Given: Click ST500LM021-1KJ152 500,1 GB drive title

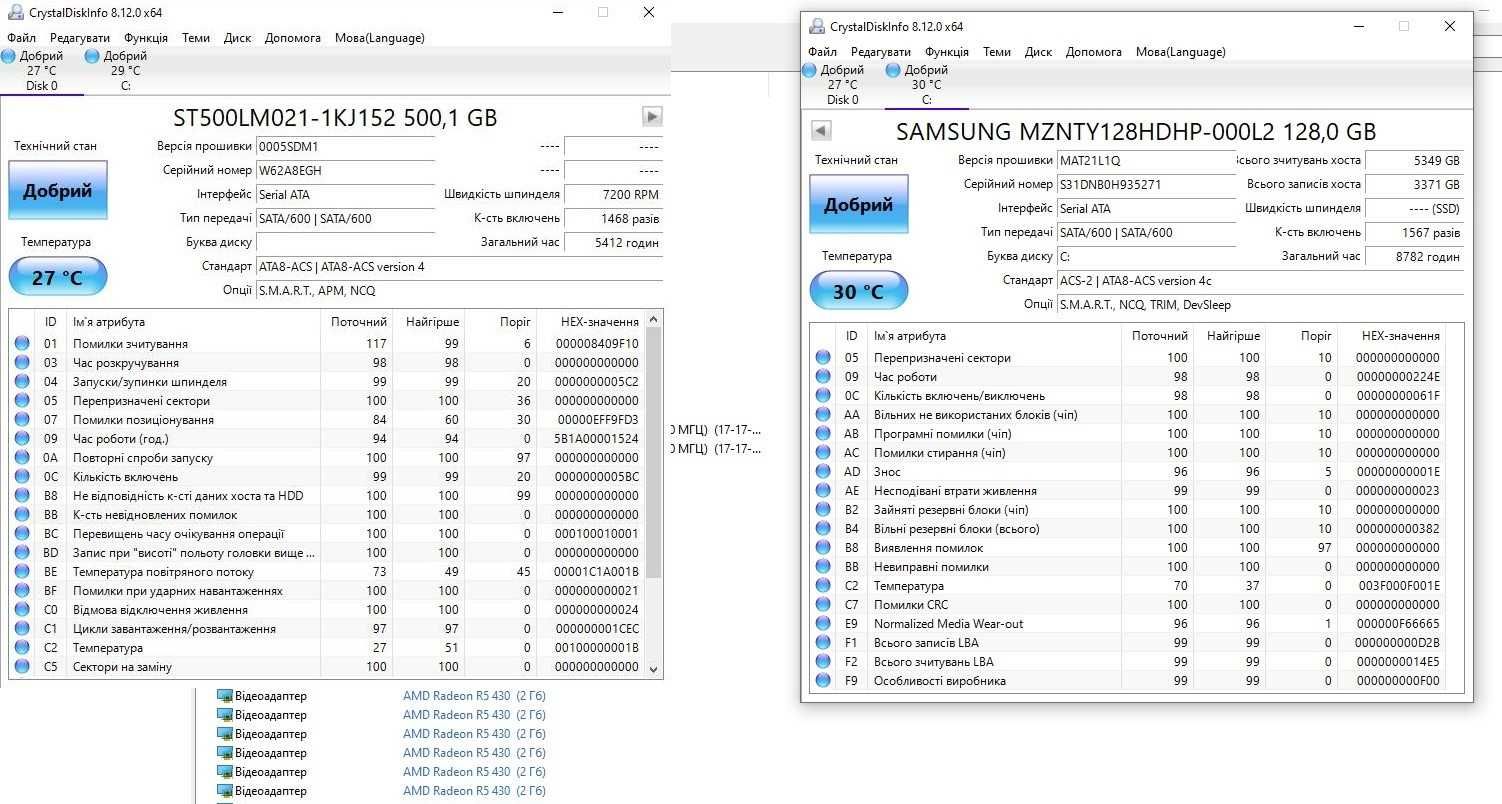Looking at the screenshot, I should [335, 118].
